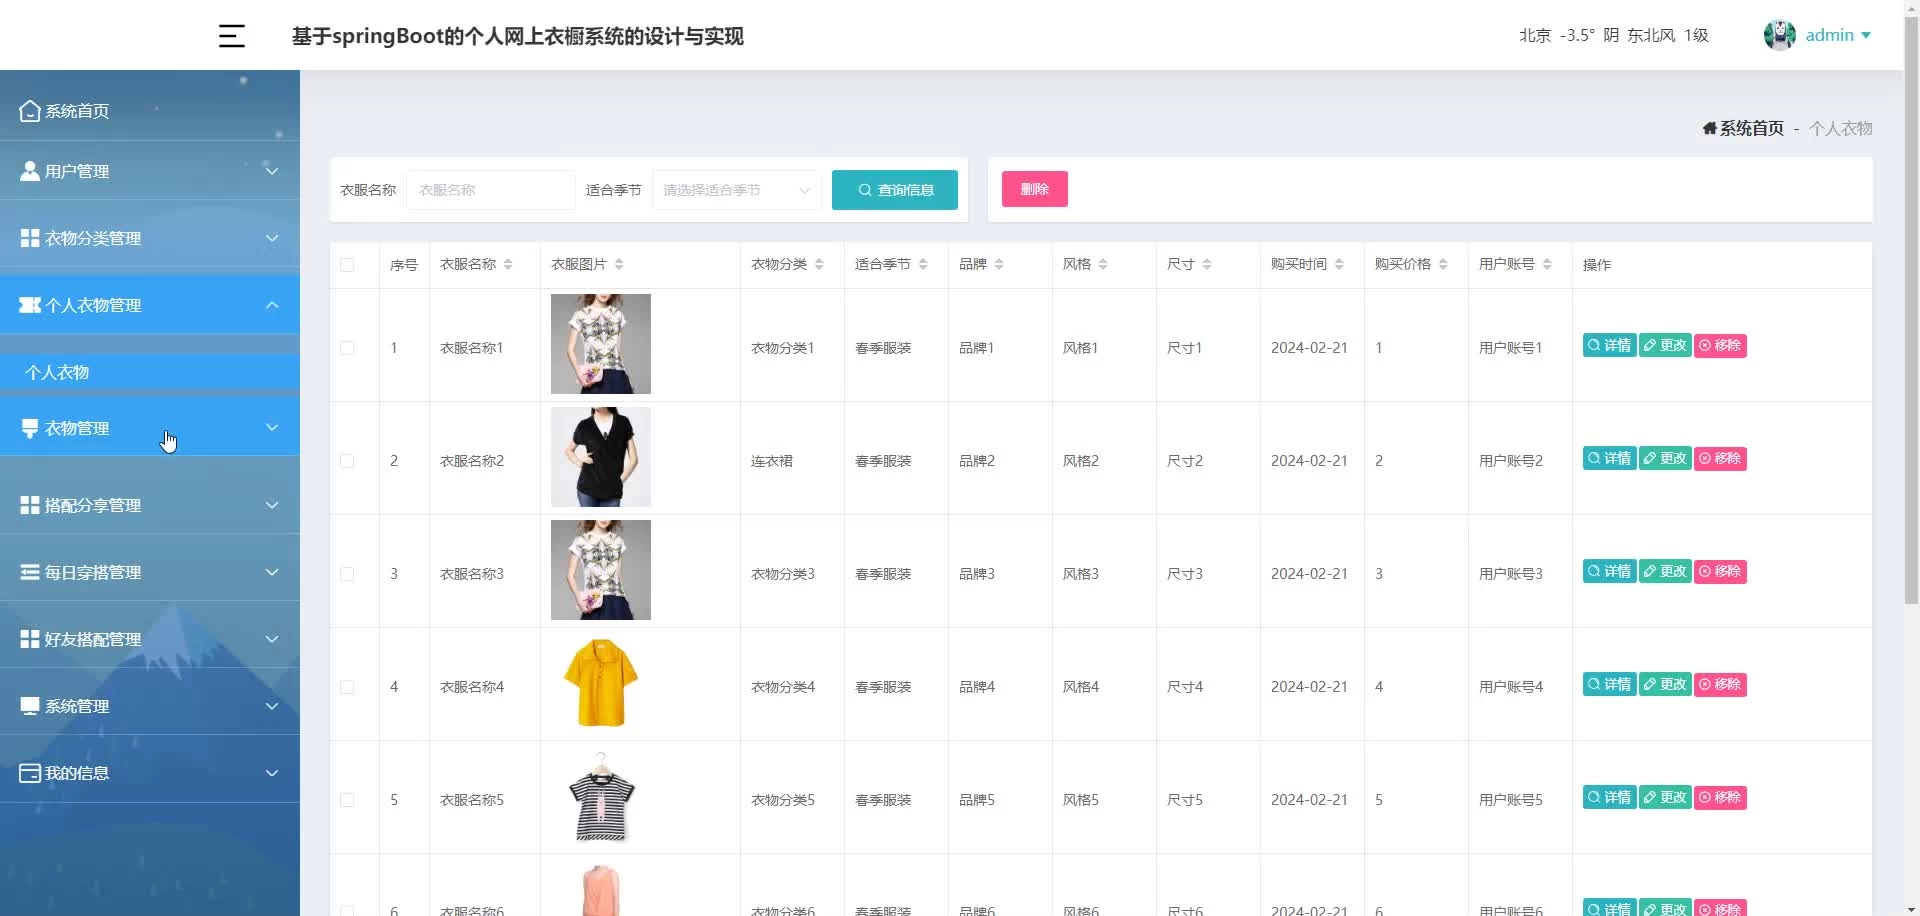1920x916 pixels.
Task: Open the 个人衣物 submenu item
Action: (57, 372)
